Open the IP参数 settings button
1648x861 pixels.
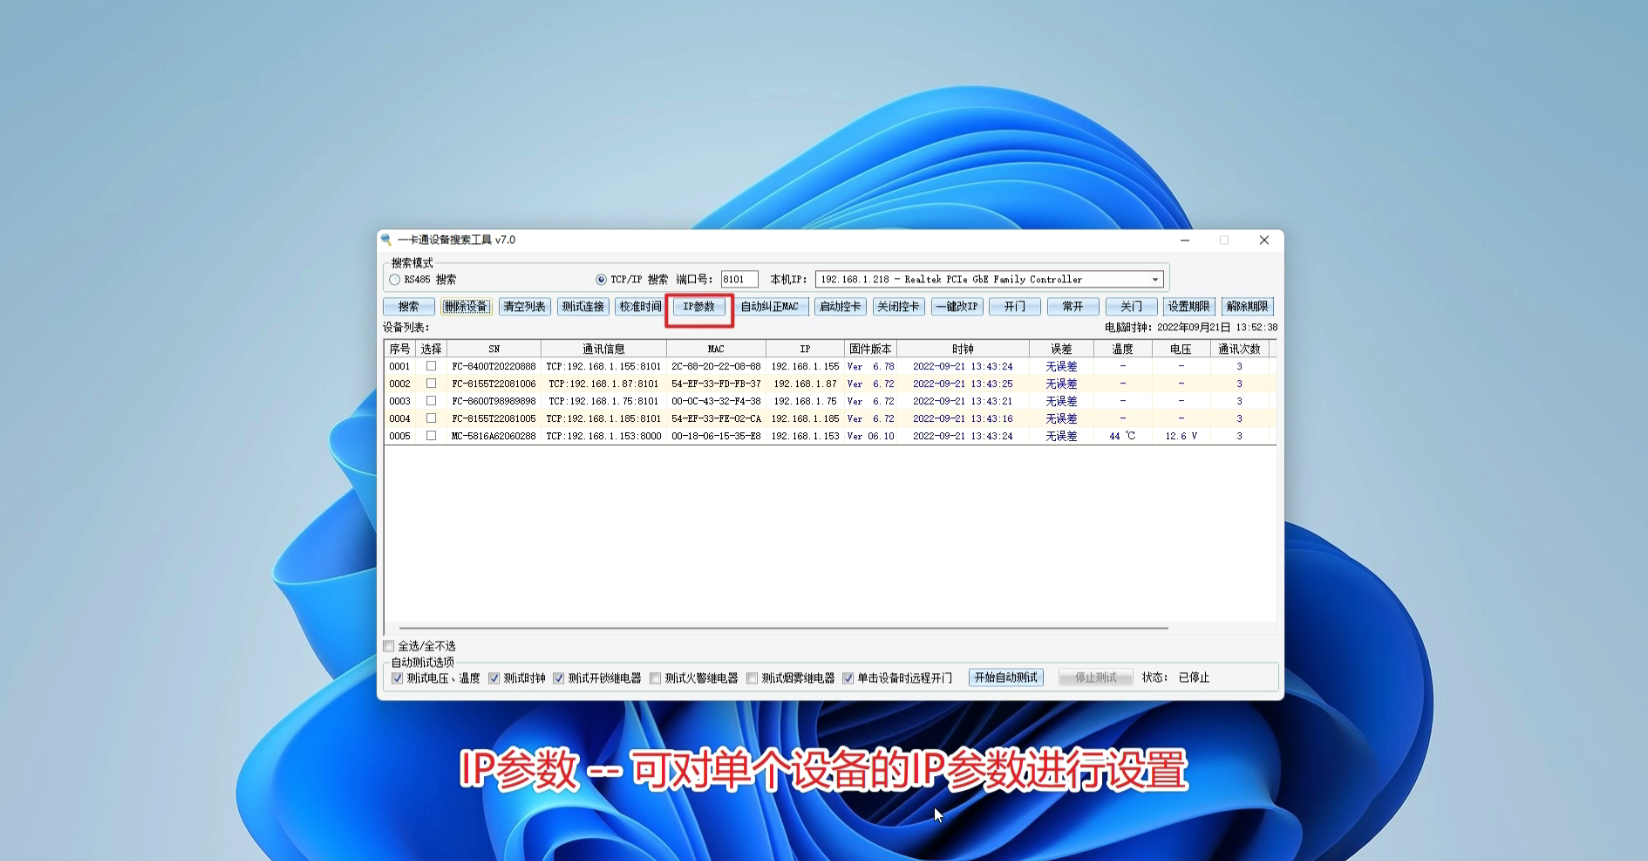click(x=699, y=307)
